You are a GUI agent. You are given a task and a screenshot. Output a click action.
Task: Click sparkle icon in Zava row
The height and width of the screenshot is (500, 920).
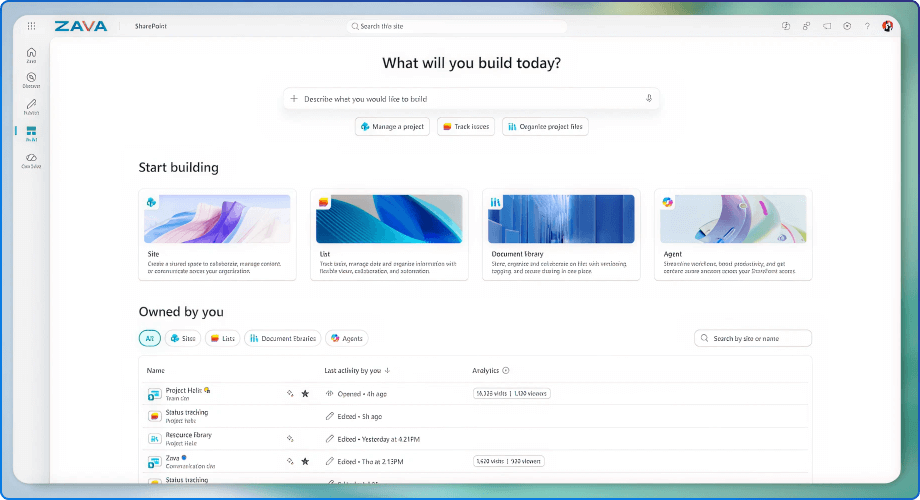tap(290, 461)
